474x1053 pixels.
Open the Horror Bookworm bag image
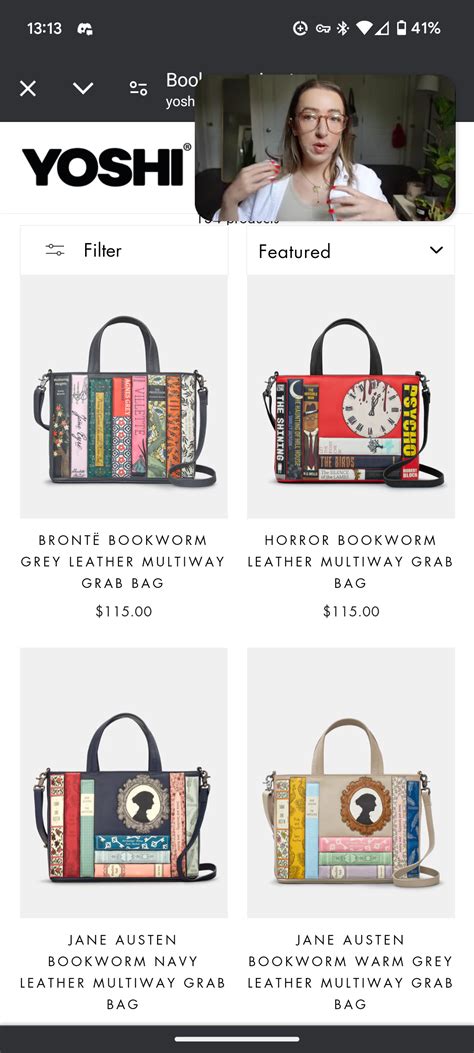(350, 397)
